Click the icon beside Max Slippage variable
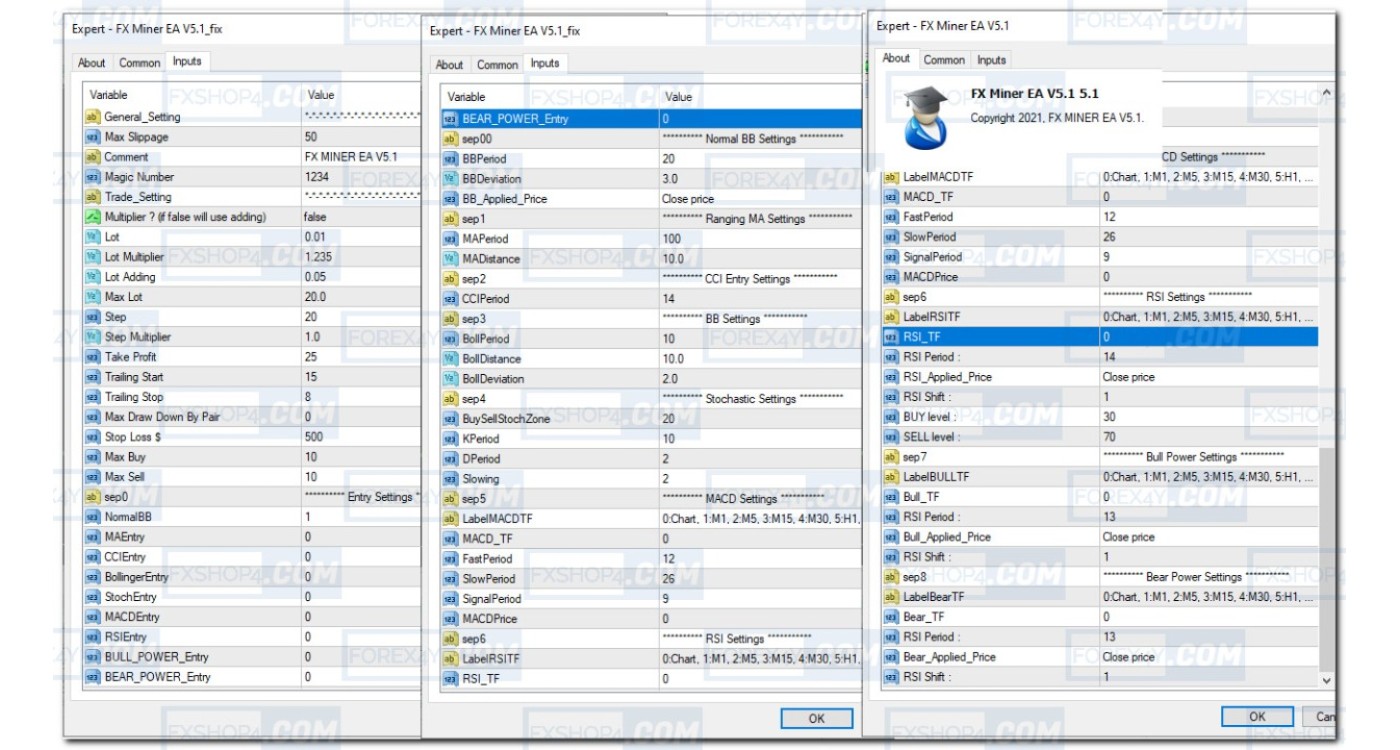The width and height of the screenshot is (1400, 750). click(x=92, y=137)
